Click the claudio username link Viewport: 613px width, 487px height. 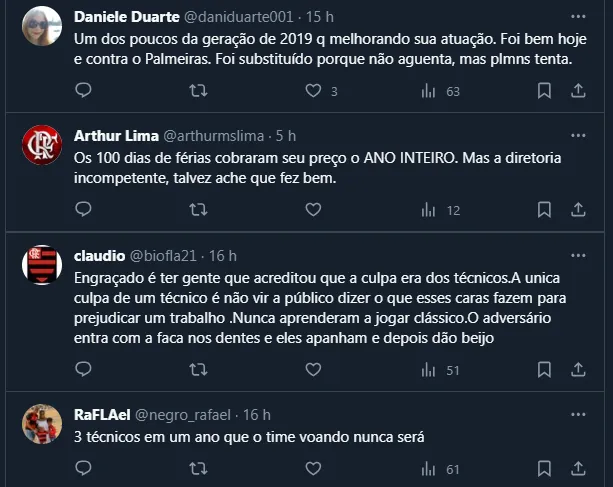click(x=99, y=256)
